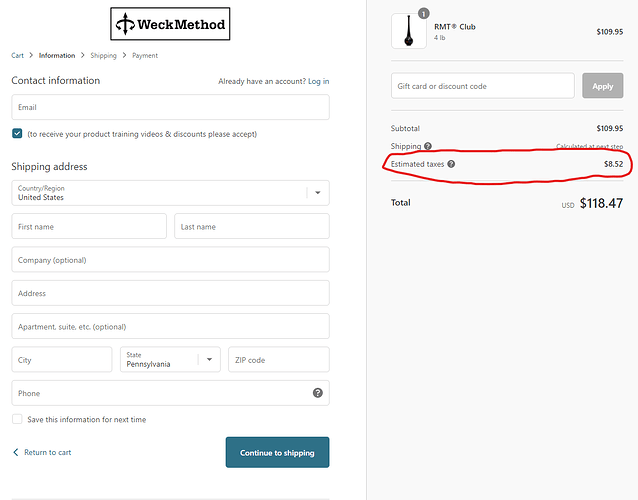Uncheck the product training videos checkbox

click(17, 133)
